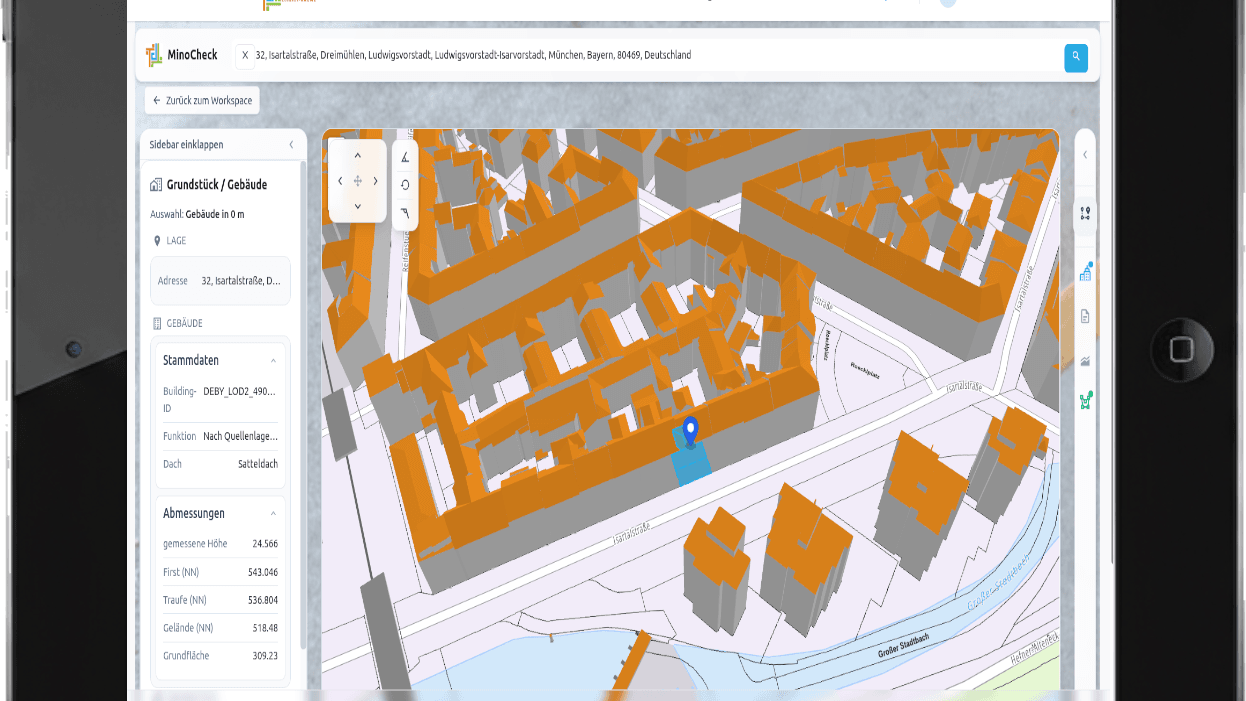The image size is (1246, 701).
Task: Collapse sidebar via Sidebar einklappen
Action: 221,145
